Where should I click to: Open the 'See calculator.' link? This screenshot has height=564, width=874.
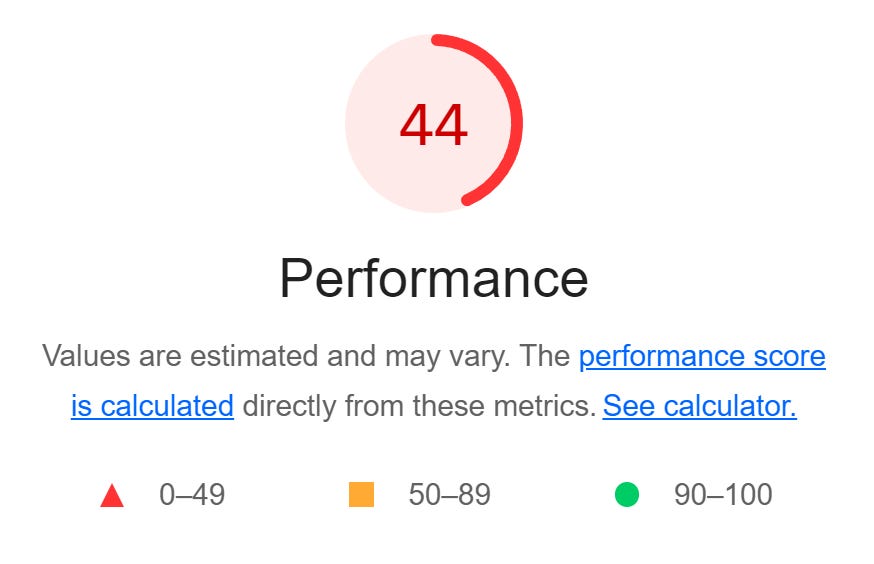(700, 406)
